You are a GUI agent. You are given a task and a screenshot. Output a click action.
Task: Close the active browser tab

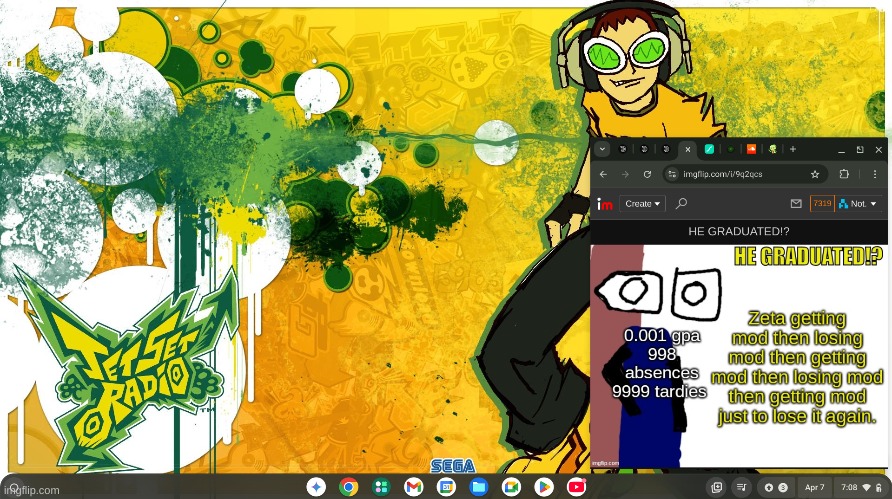pos(688,149)
